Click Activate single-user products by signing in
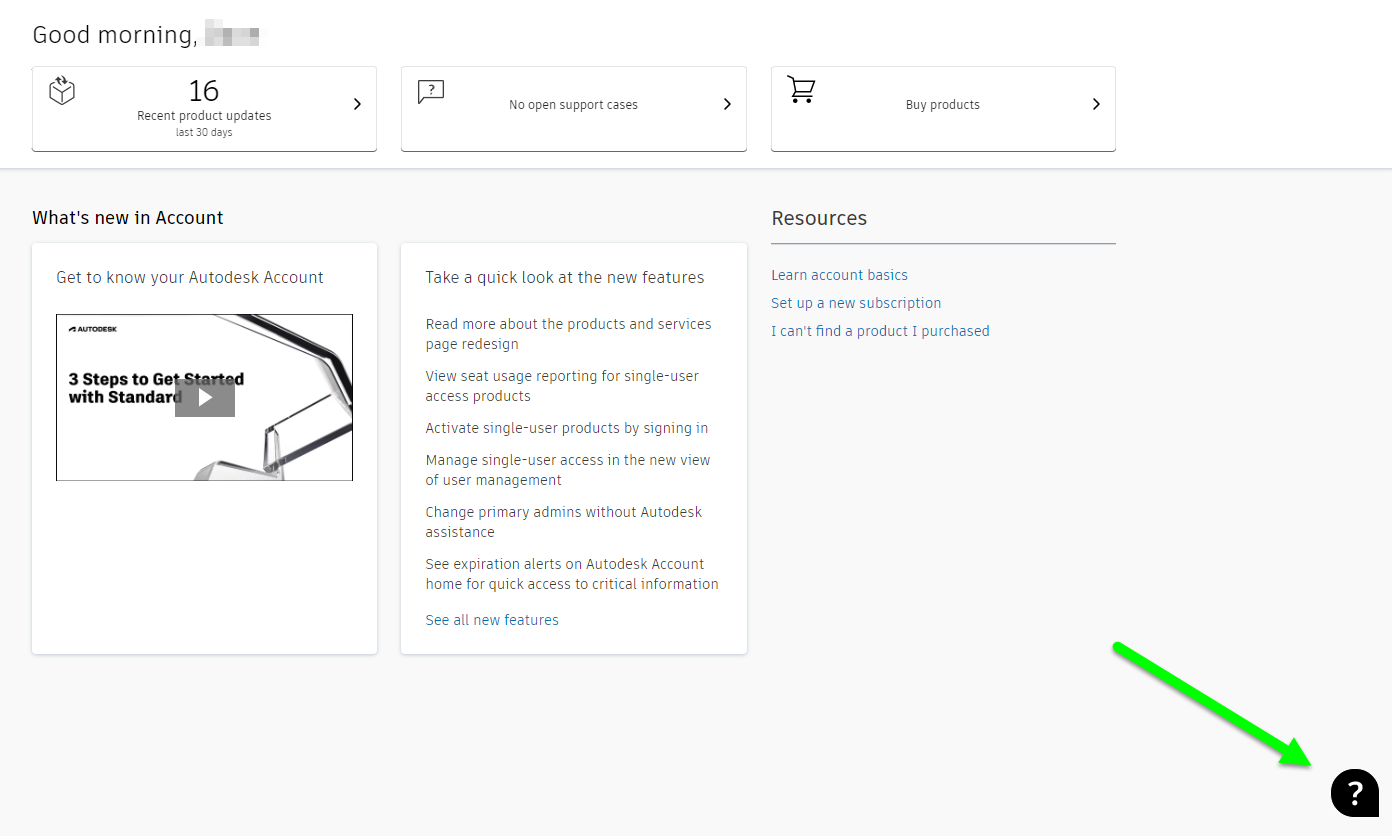This screenshot has width=1392, height=836. [x=566, y=428]
